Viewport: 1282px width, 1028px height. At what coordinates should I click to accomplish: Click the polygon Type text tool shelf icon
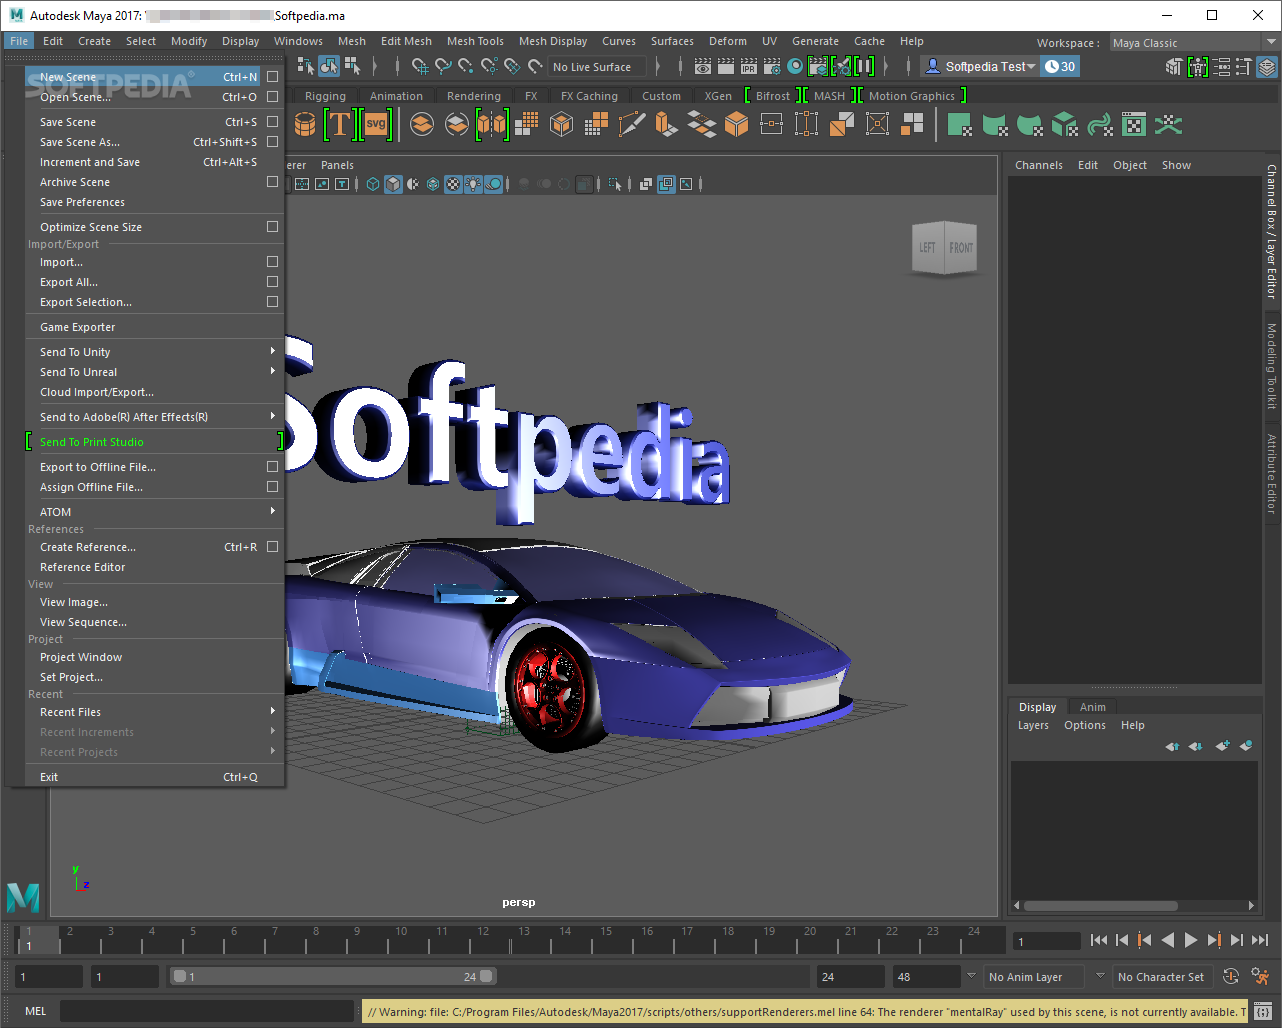pyautogui.click(x=340, y=124)
